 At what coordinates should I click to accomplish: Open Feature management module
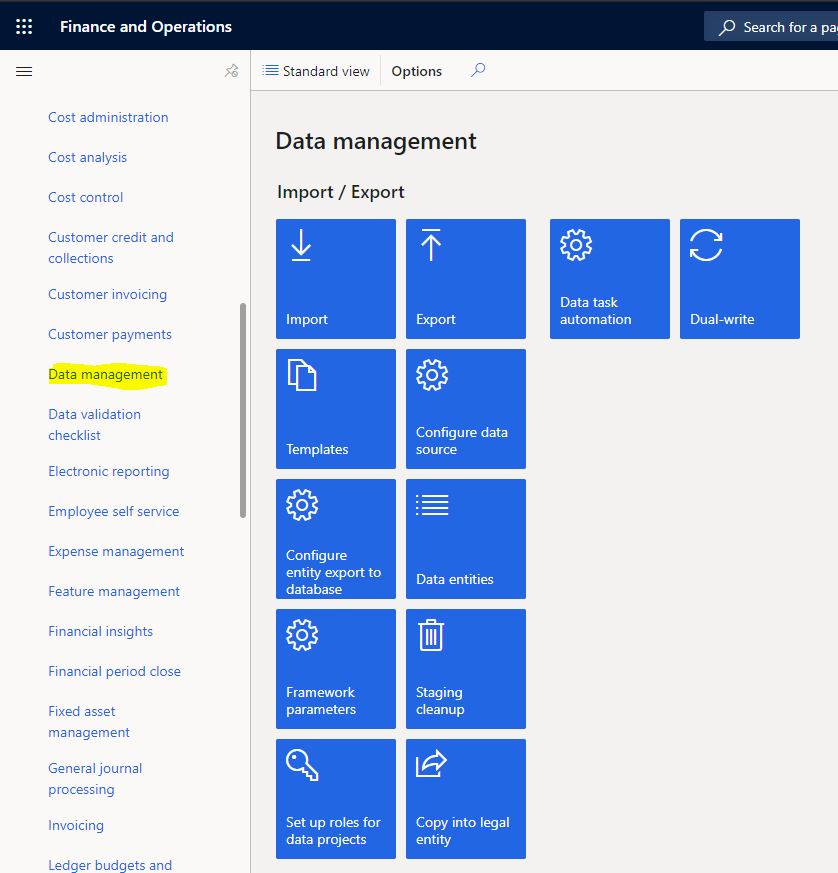coord(114,592)
